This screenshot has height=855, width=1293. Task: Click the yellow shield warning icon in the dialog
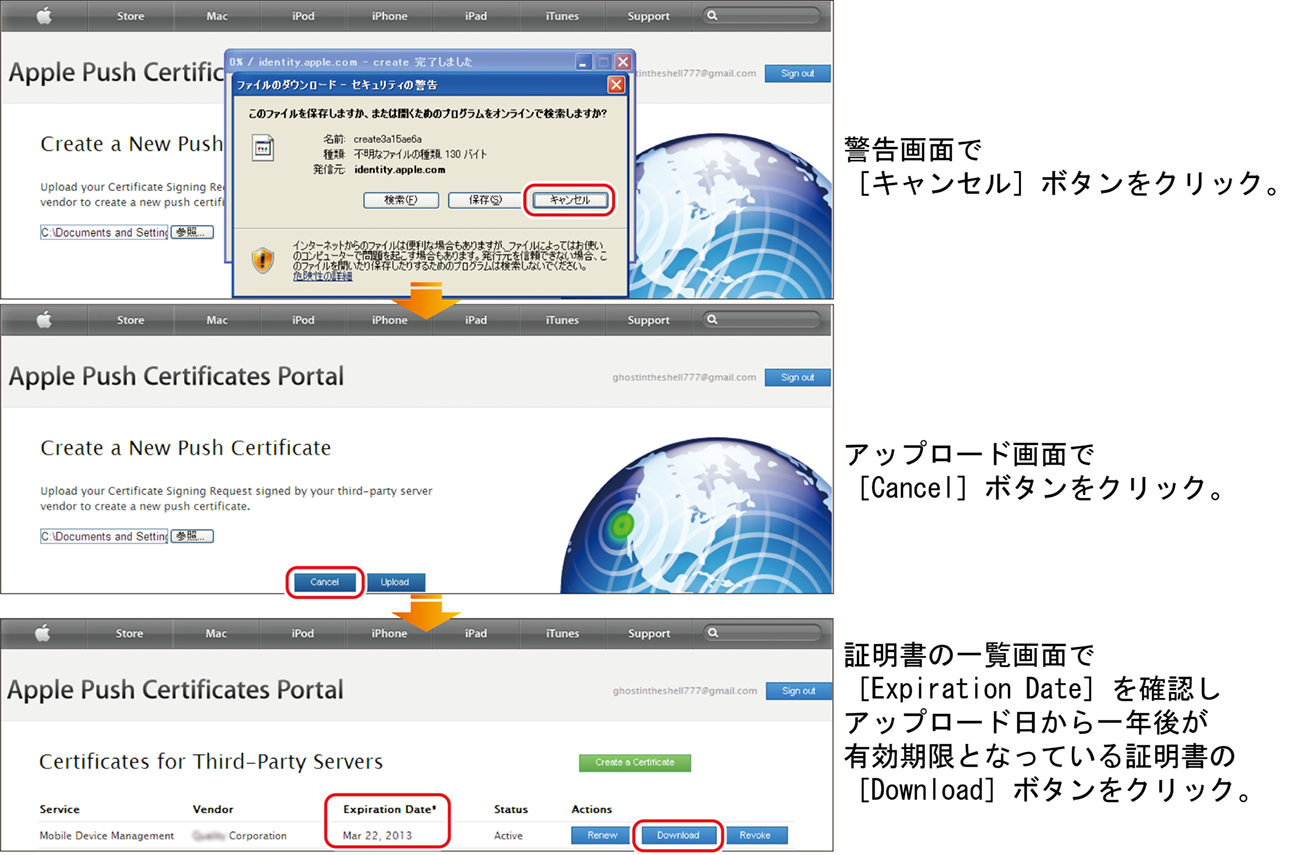262,260
